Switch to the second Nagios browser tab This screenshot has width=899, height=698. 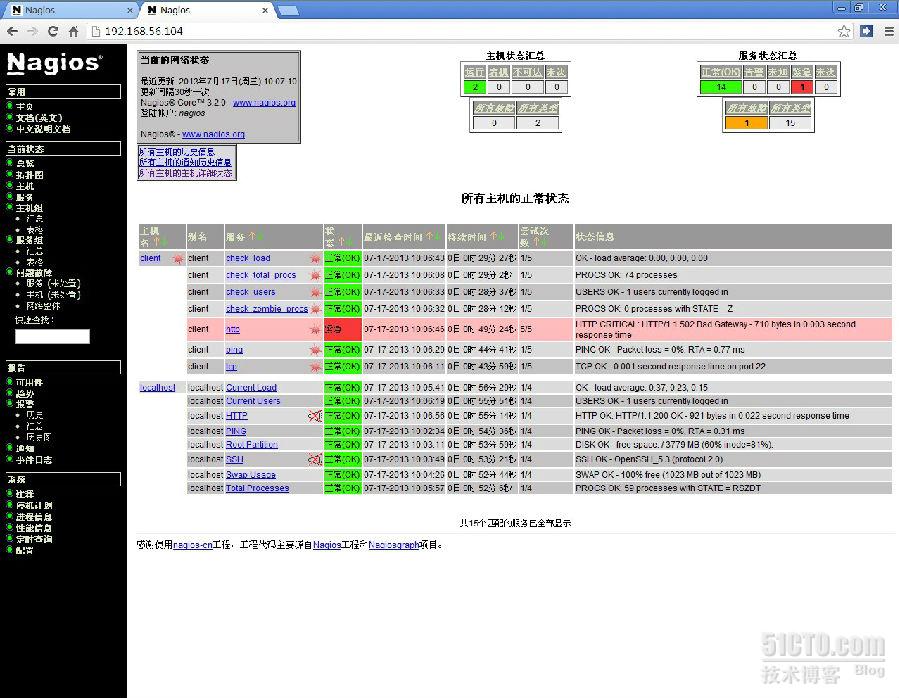(206, 10)
